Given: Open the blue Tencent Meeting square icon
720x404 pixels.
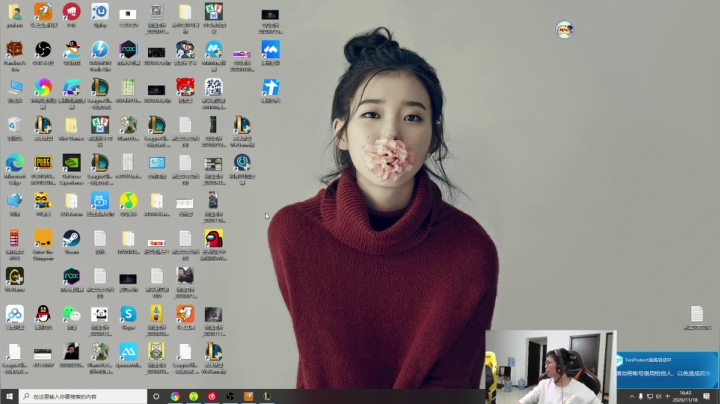Looking at the screenshot, I should 270,50.
